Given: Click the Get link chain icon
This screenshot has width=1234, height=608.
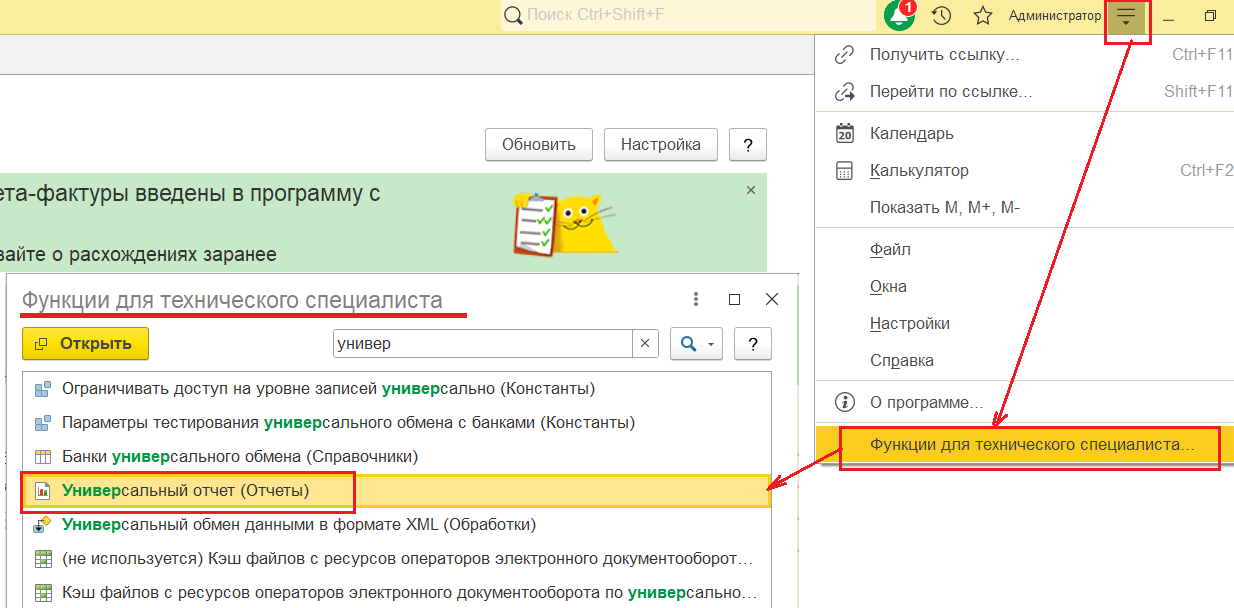Looking at the screenshot, I should (845, 54).
